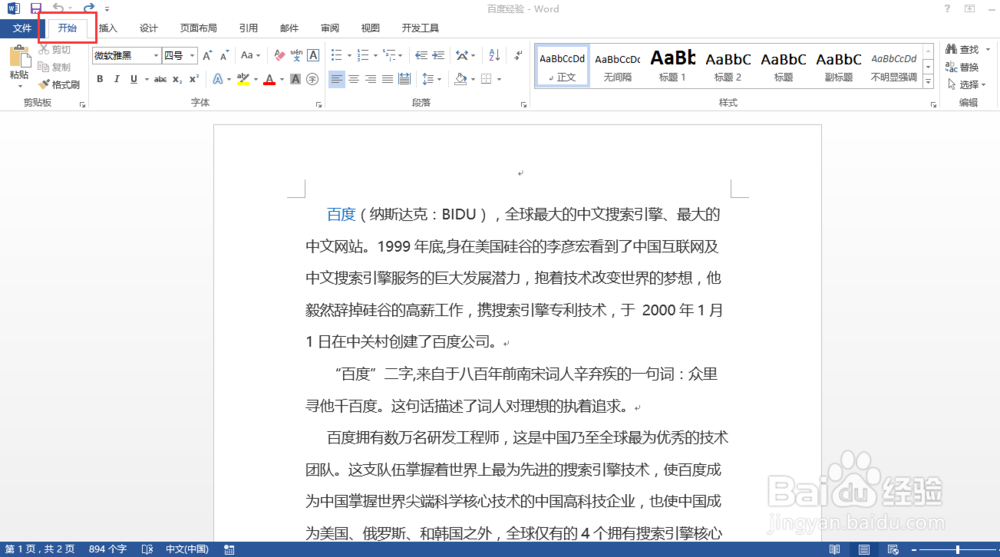Image resolution: width=1000 pixels, height=557 pixels.
Task: Toggle Align Right paragraph
Action: tap(371, 79)
